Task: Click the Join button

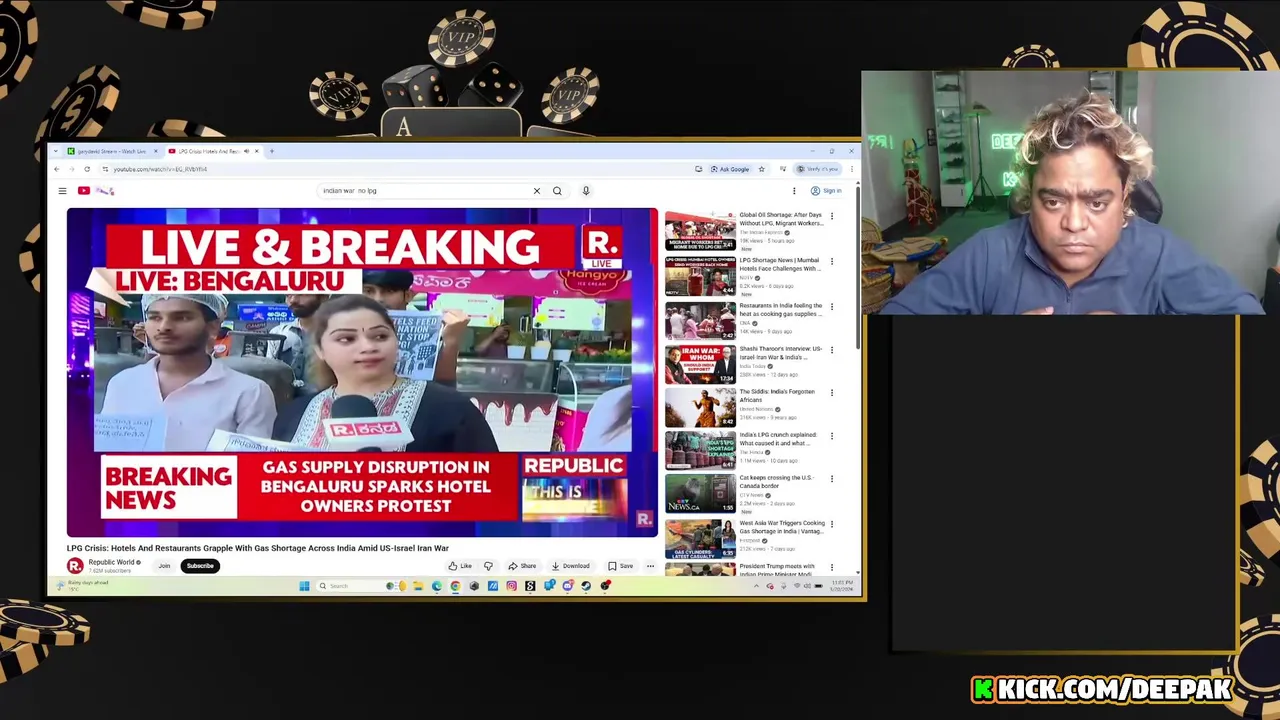Action: click(164, 566)
